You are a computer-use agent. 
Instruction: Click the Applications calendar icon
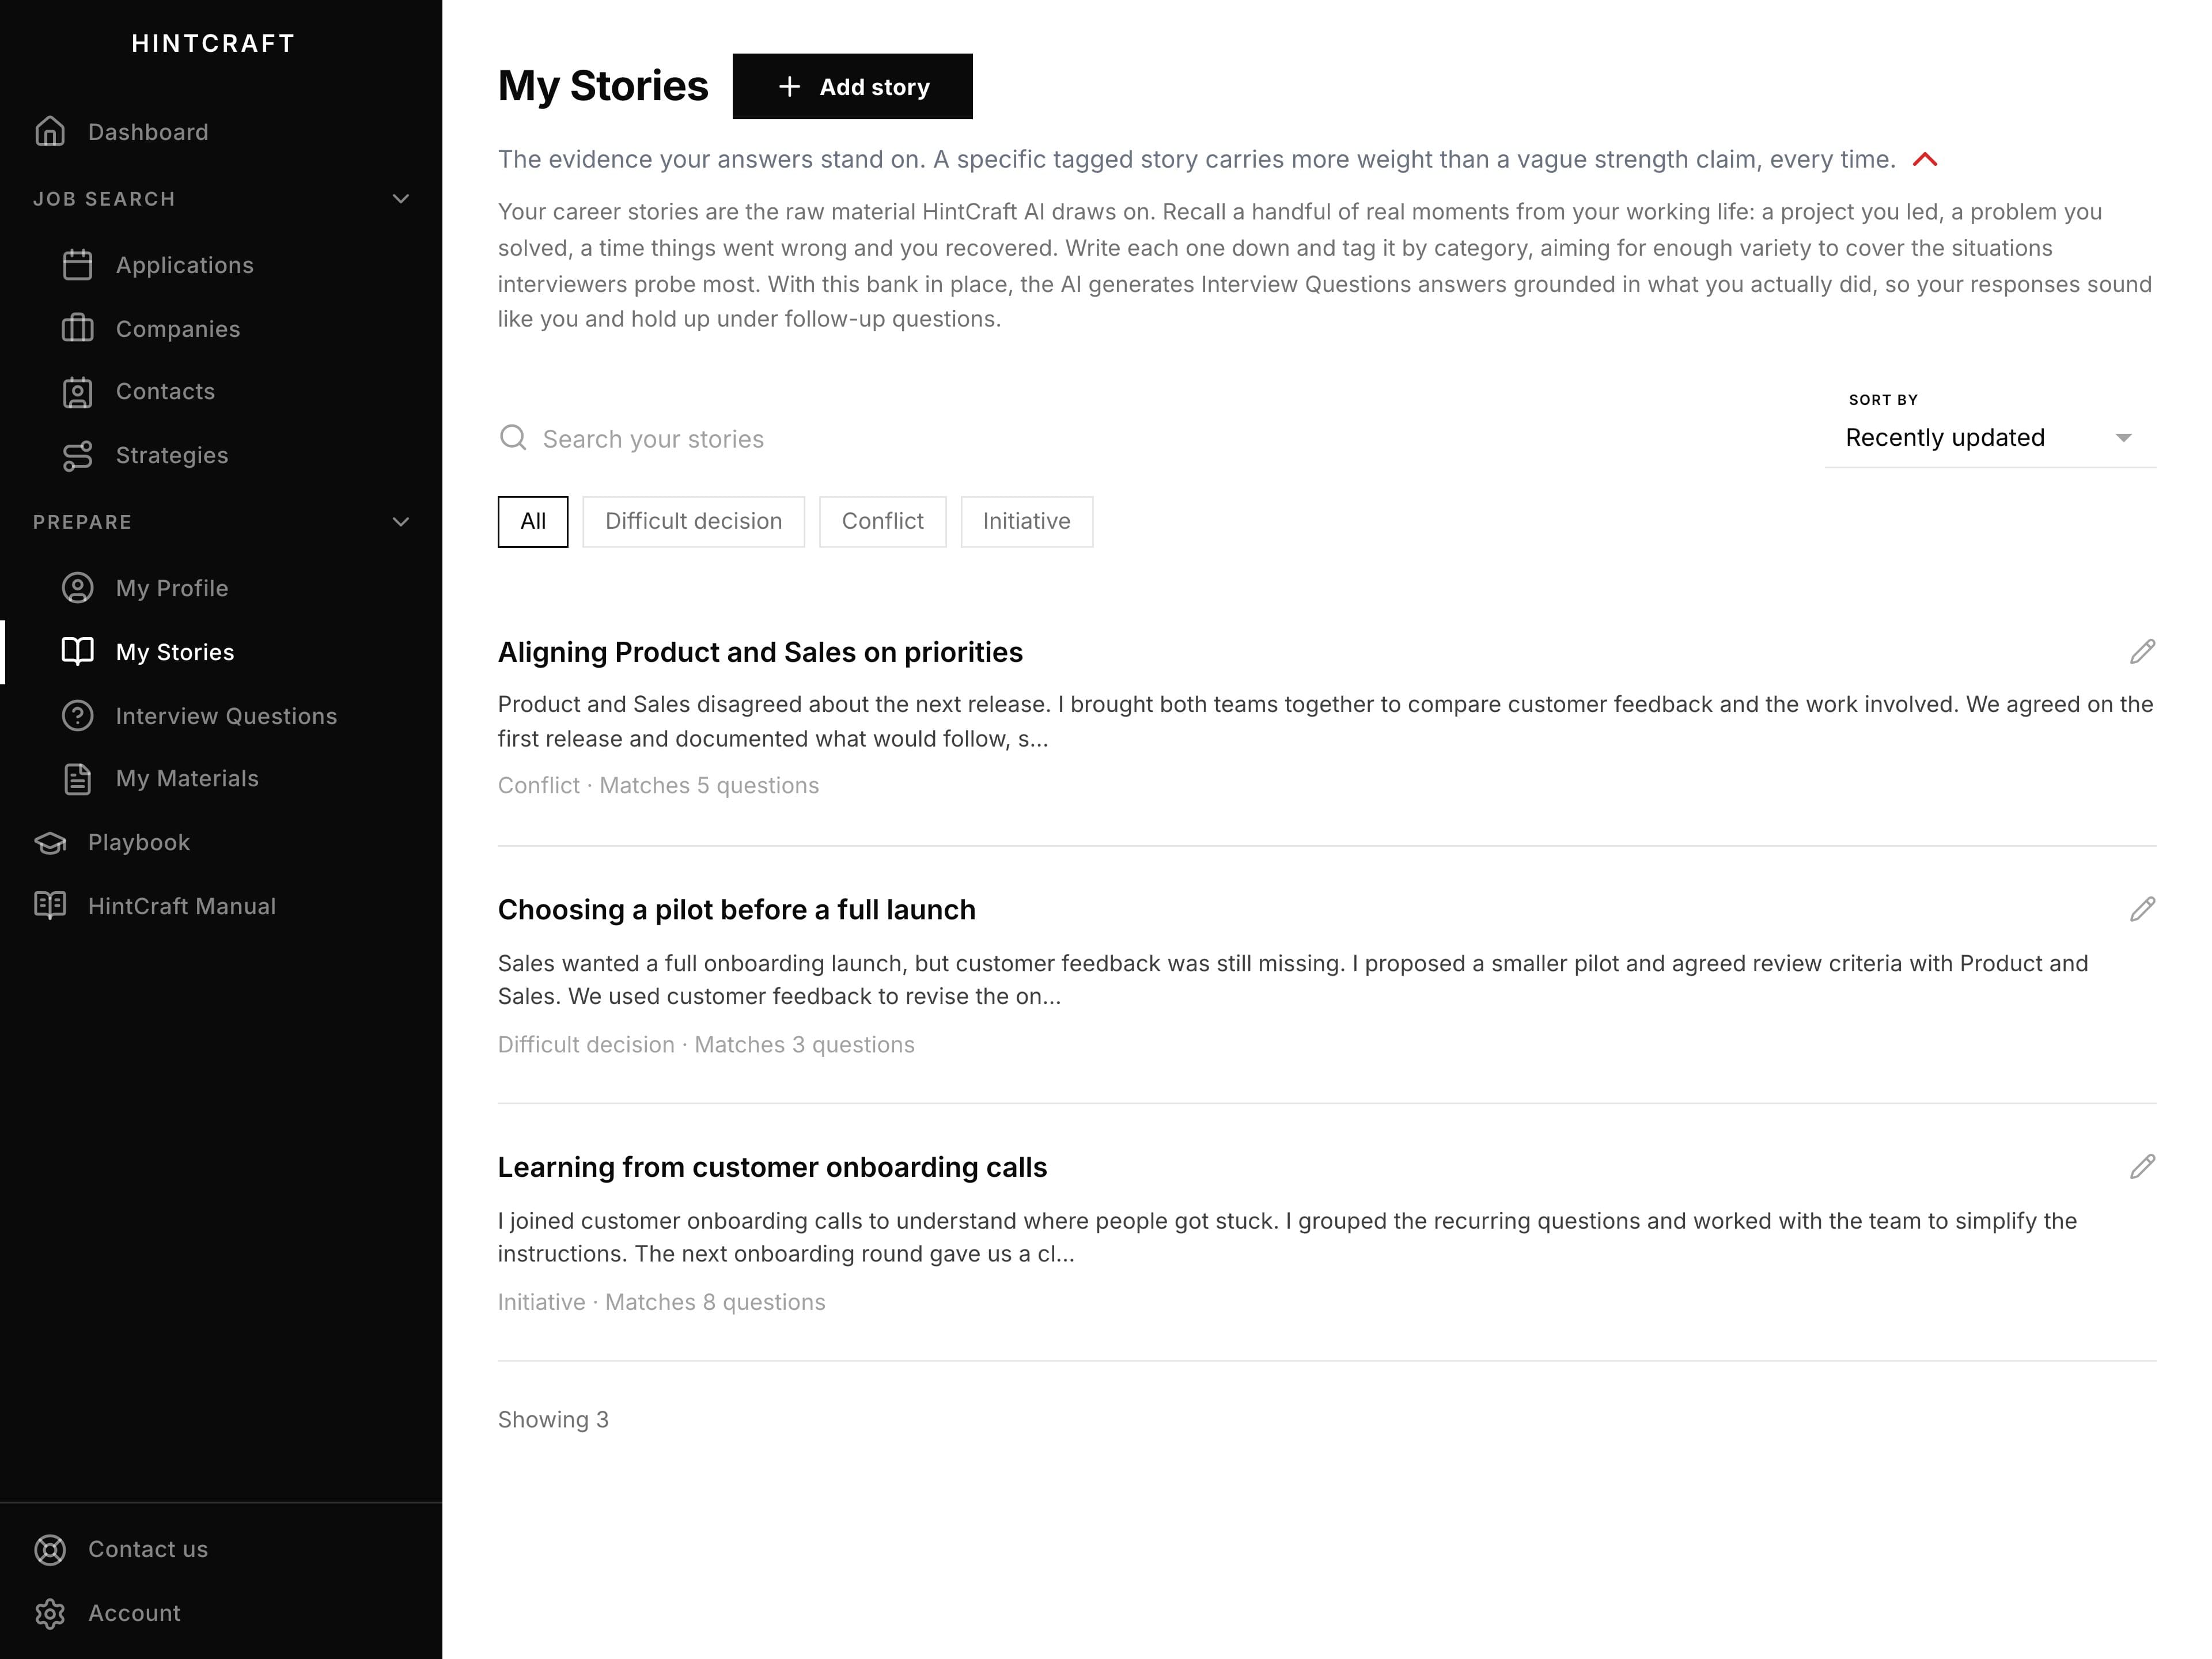77,265
